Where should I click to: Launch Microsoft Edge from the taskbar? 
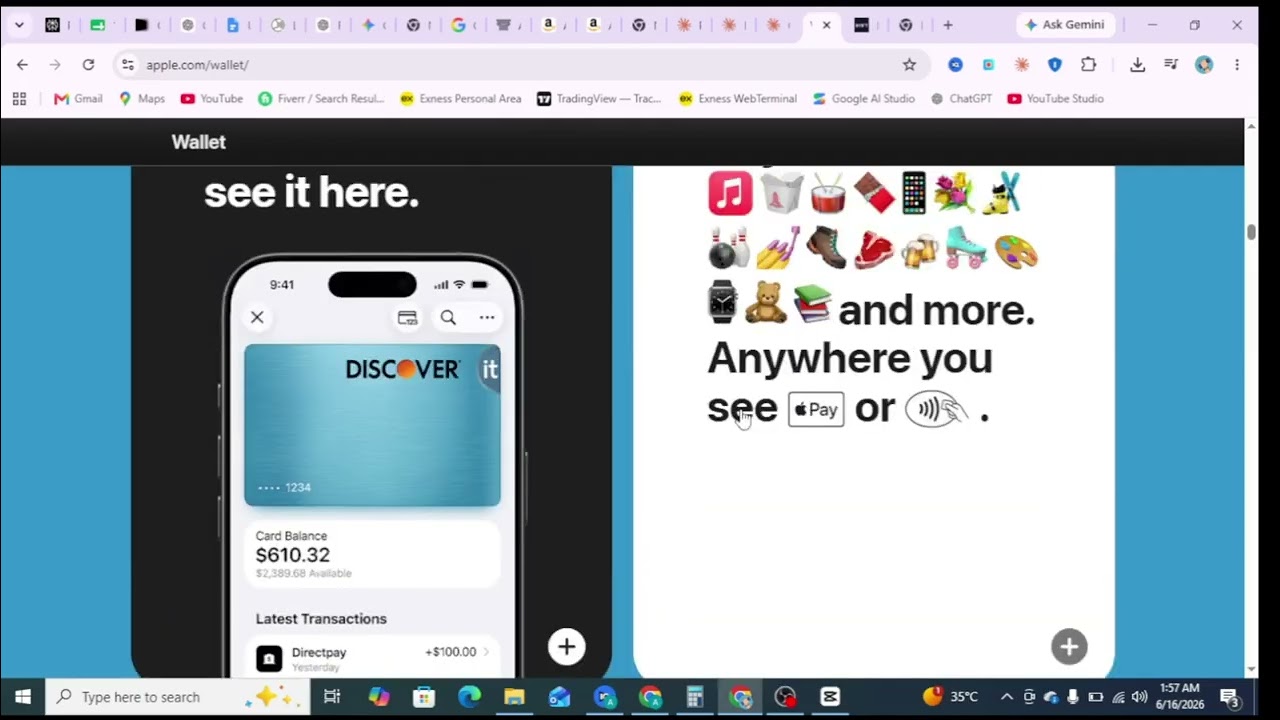click(x=469, y=697)
